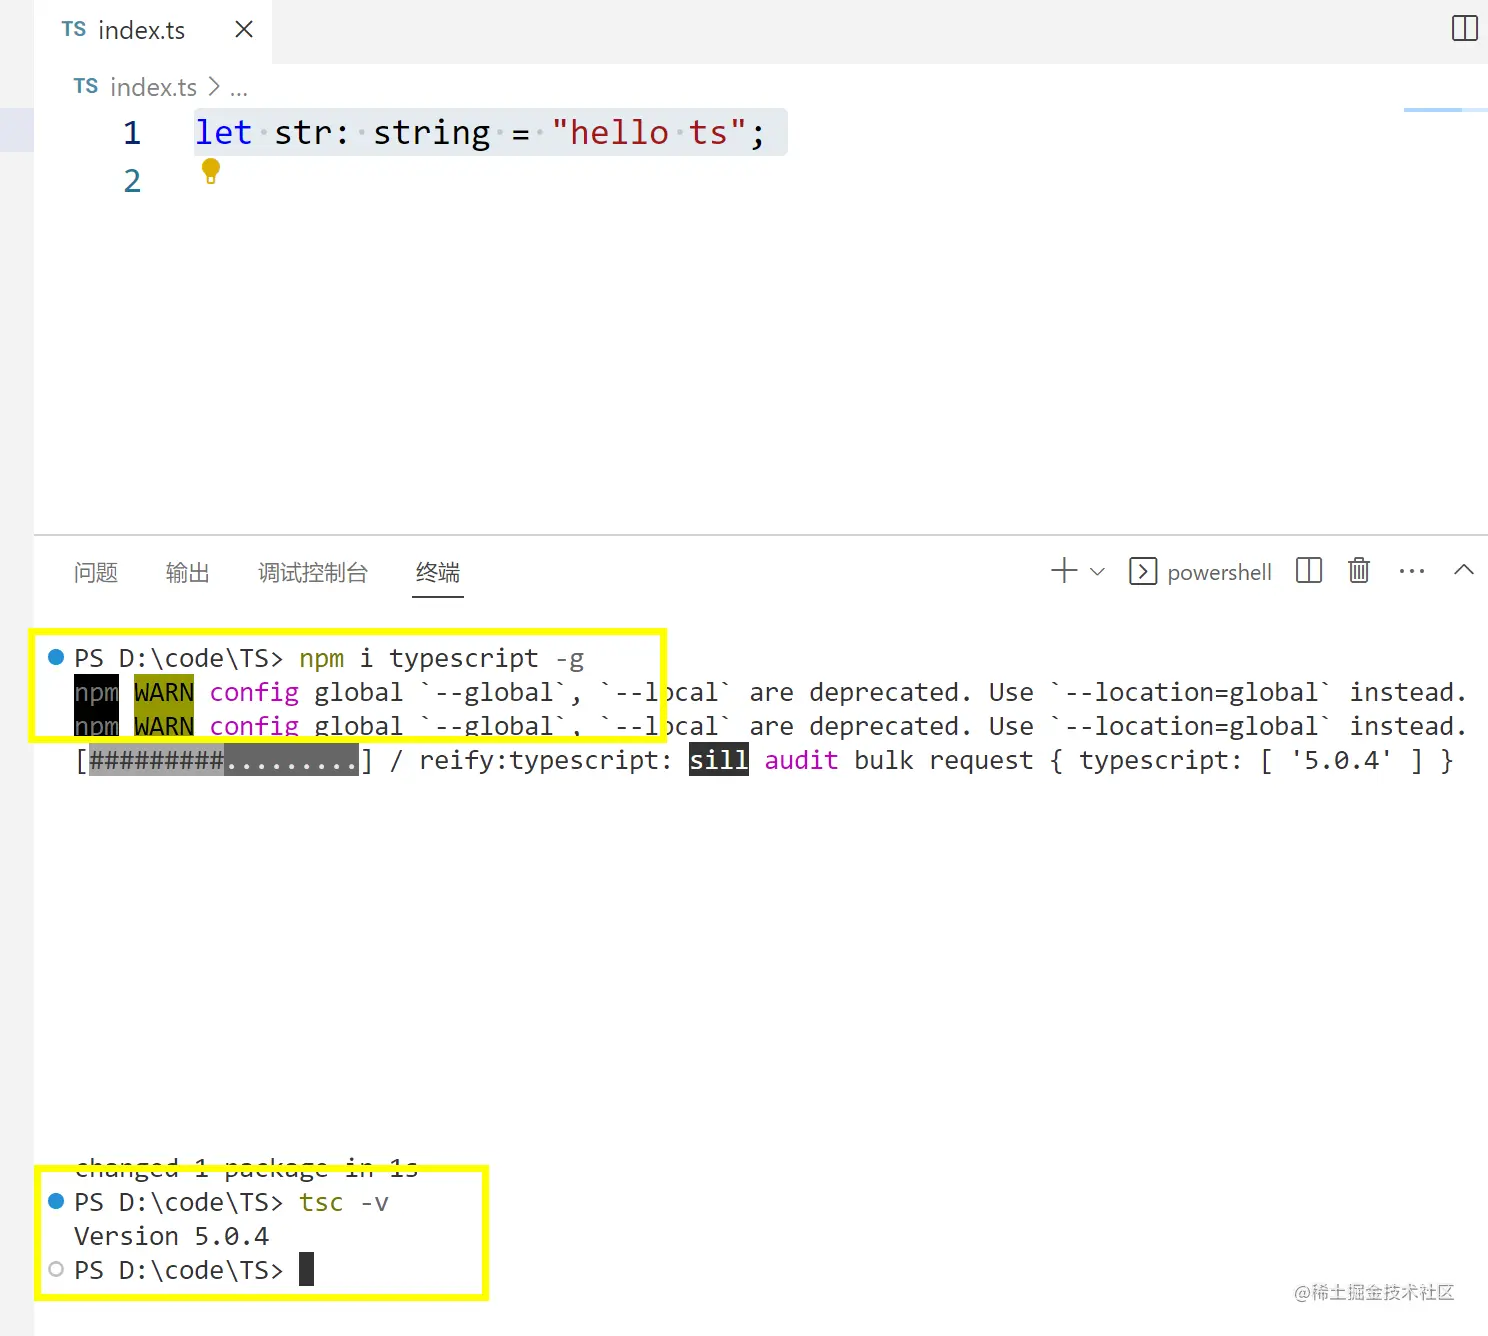Image resolution: width=1488 pixels, height=1336 pixels.
Task: Click the highlighted 'sill' log level text
Action: (719, 760)
